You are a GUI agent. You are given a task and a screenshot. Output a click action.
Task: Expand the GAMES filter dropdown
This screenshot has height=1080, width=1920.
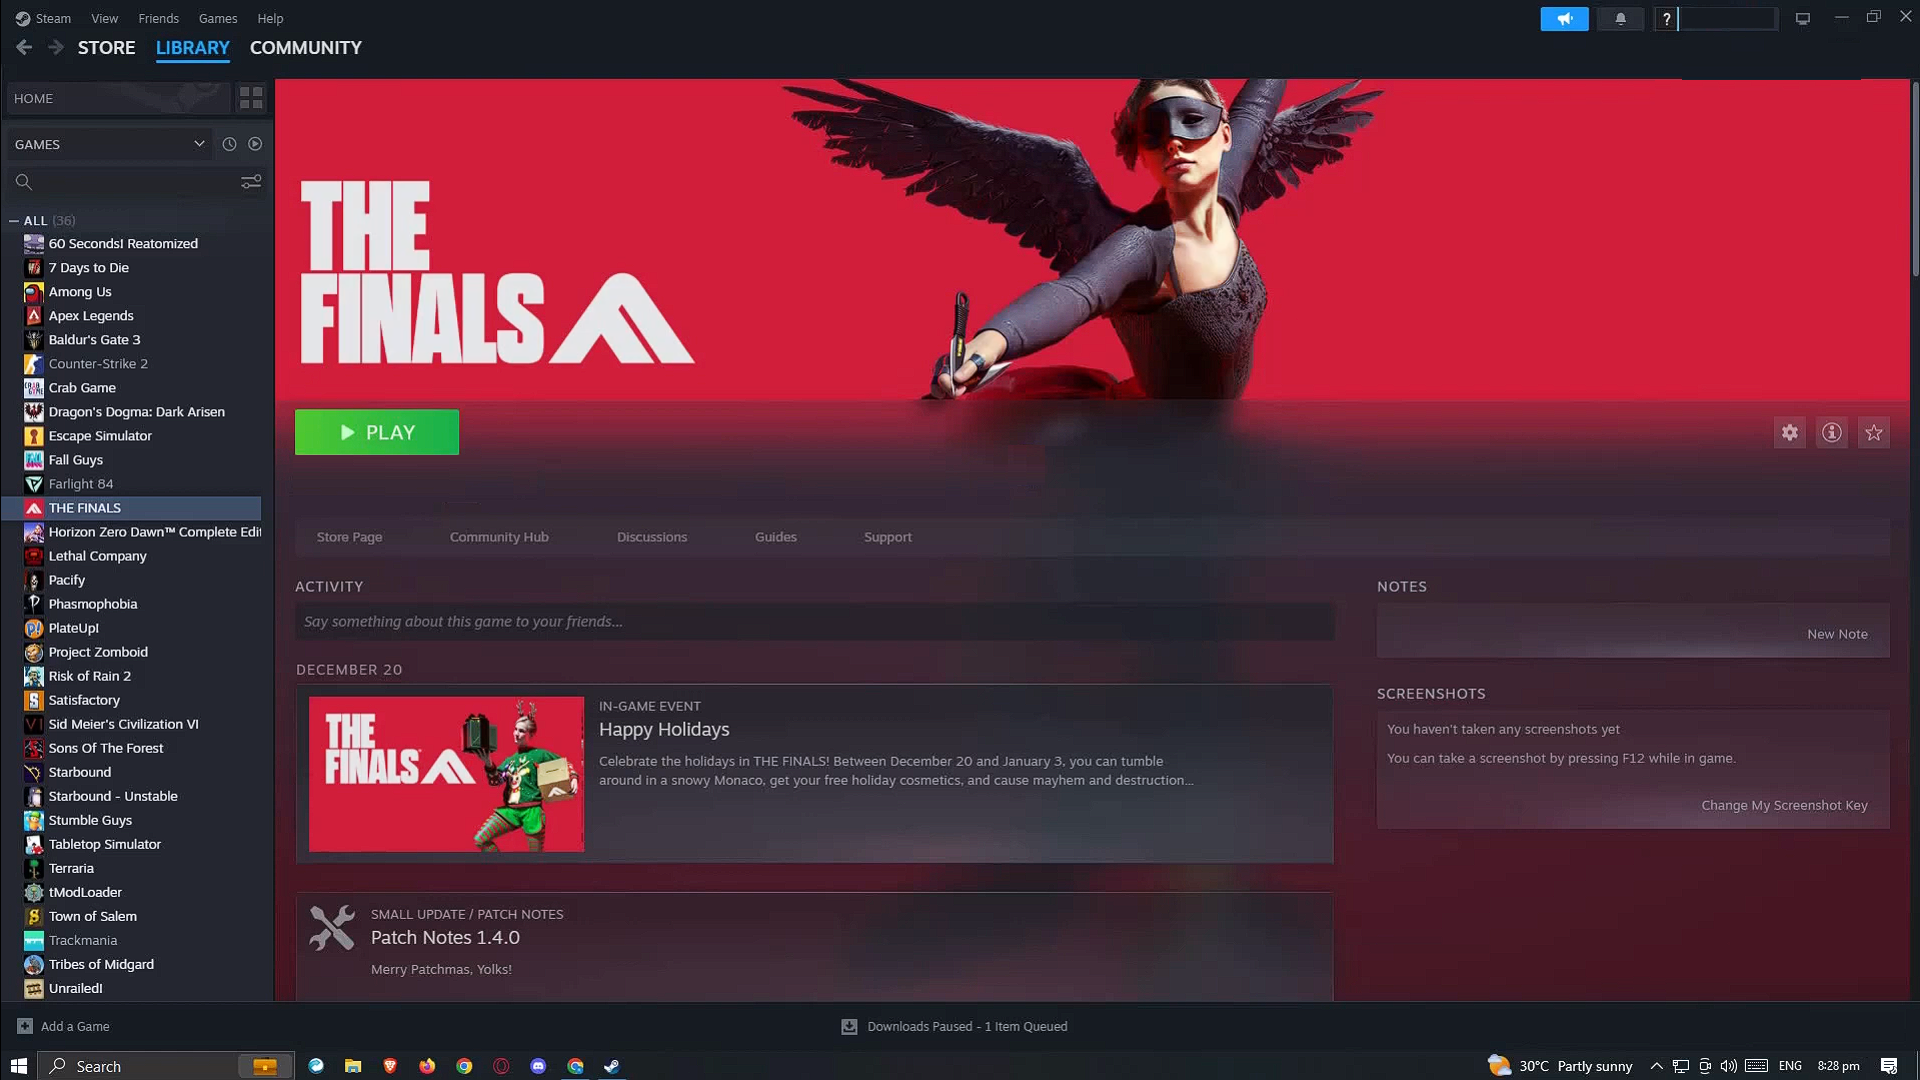(x=198, y=144)
